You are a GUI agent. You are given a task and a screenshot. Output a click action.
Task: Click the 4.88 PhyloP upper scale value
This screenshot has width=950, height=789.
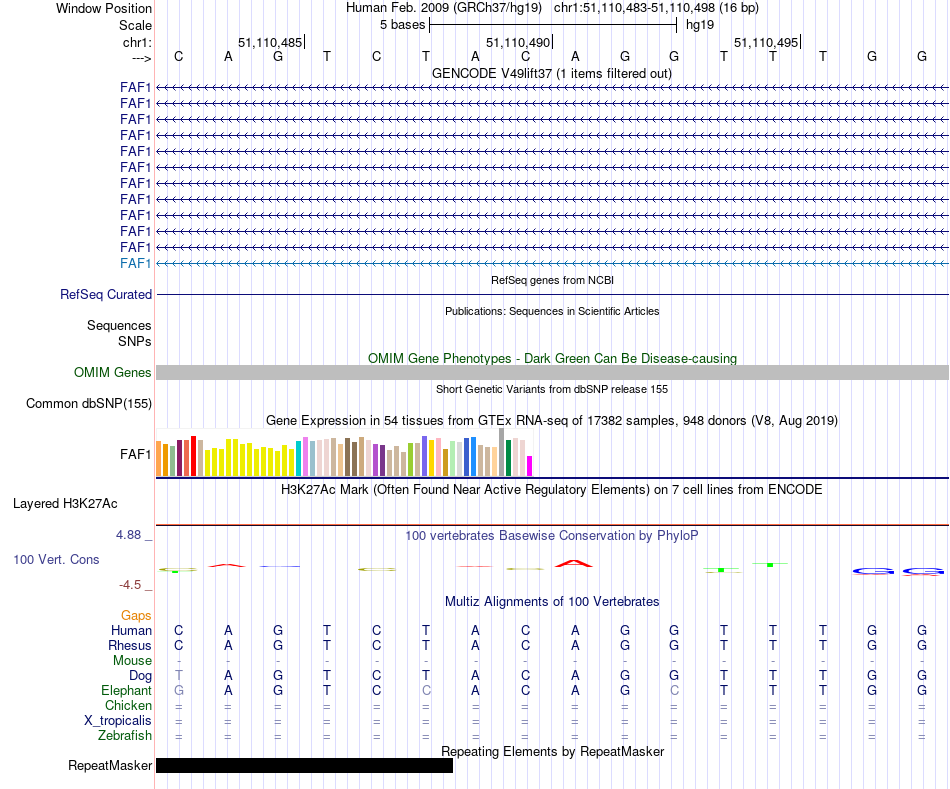[128, 535]
